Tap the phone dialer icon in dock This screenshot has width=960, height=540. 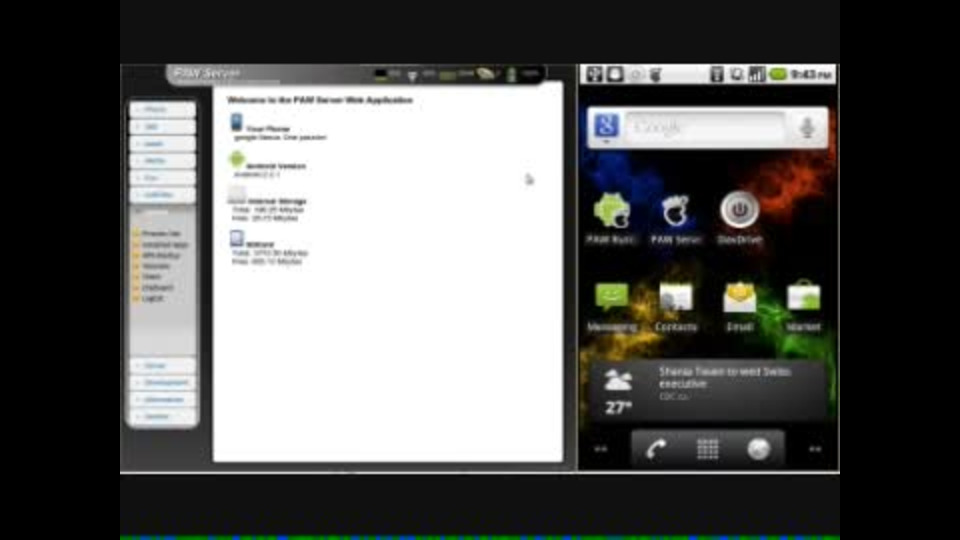click(x=656, y=449)
